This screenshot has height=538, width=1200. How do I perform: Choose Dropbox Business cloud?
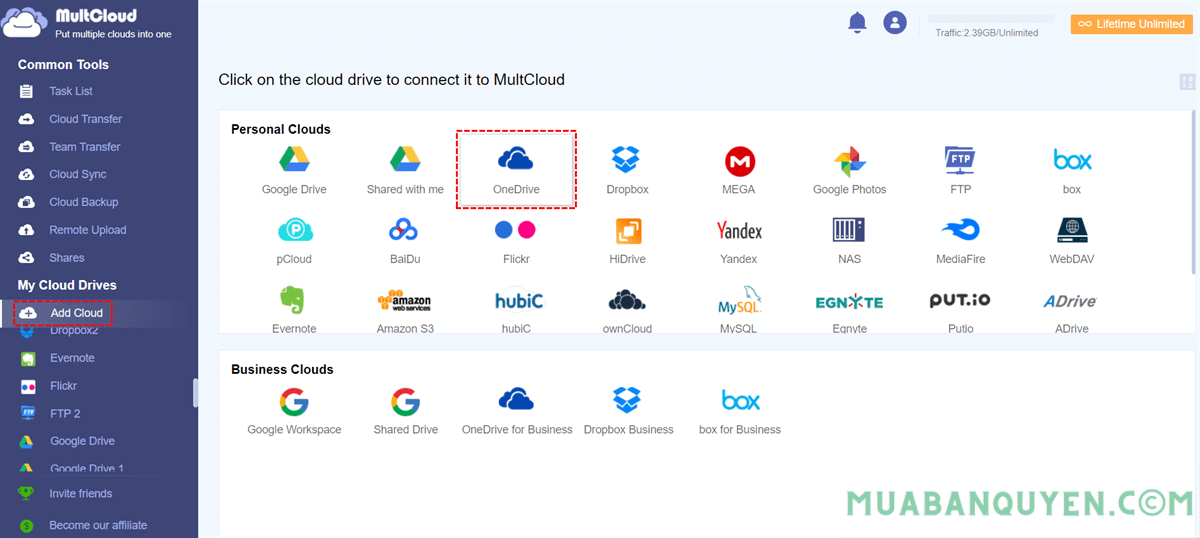tap(627, 401)
